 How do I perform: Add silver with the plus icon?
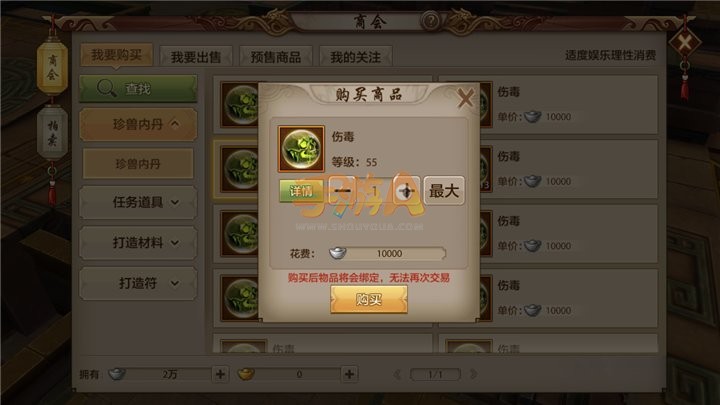coord(220,374)
